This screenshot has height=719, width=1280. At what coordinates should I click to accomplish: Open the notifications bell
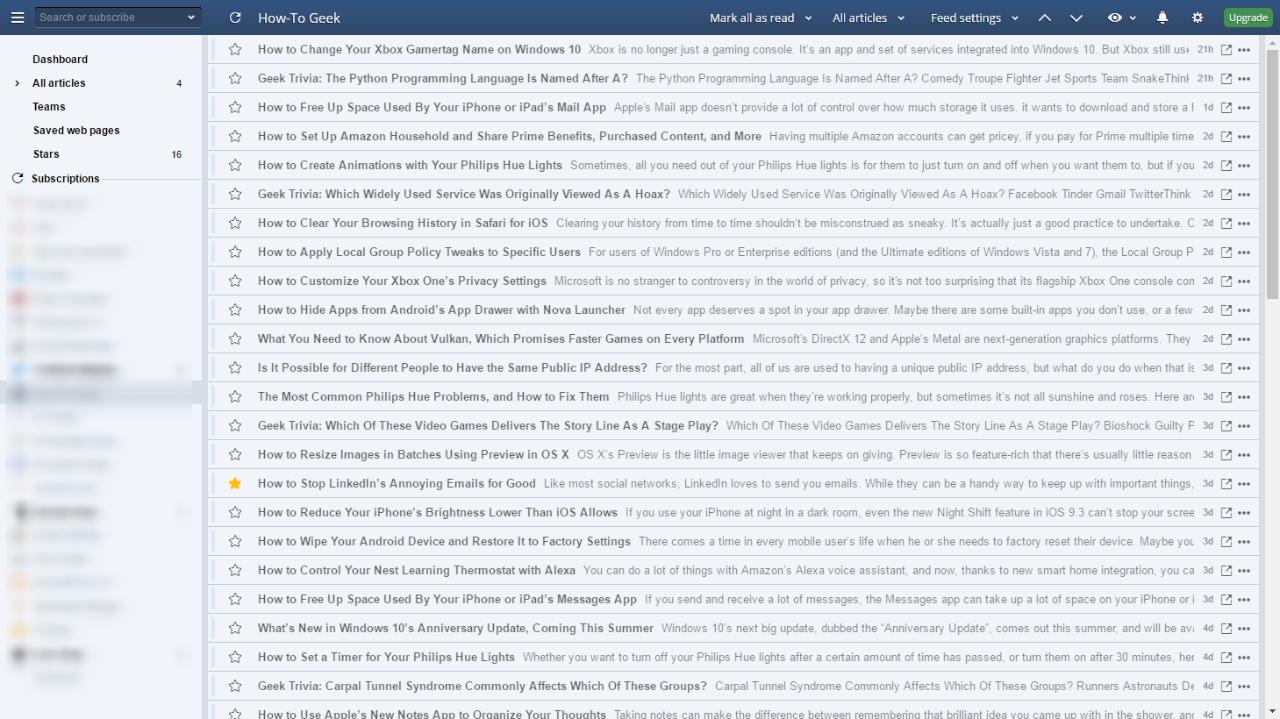tap(1162, 18)
